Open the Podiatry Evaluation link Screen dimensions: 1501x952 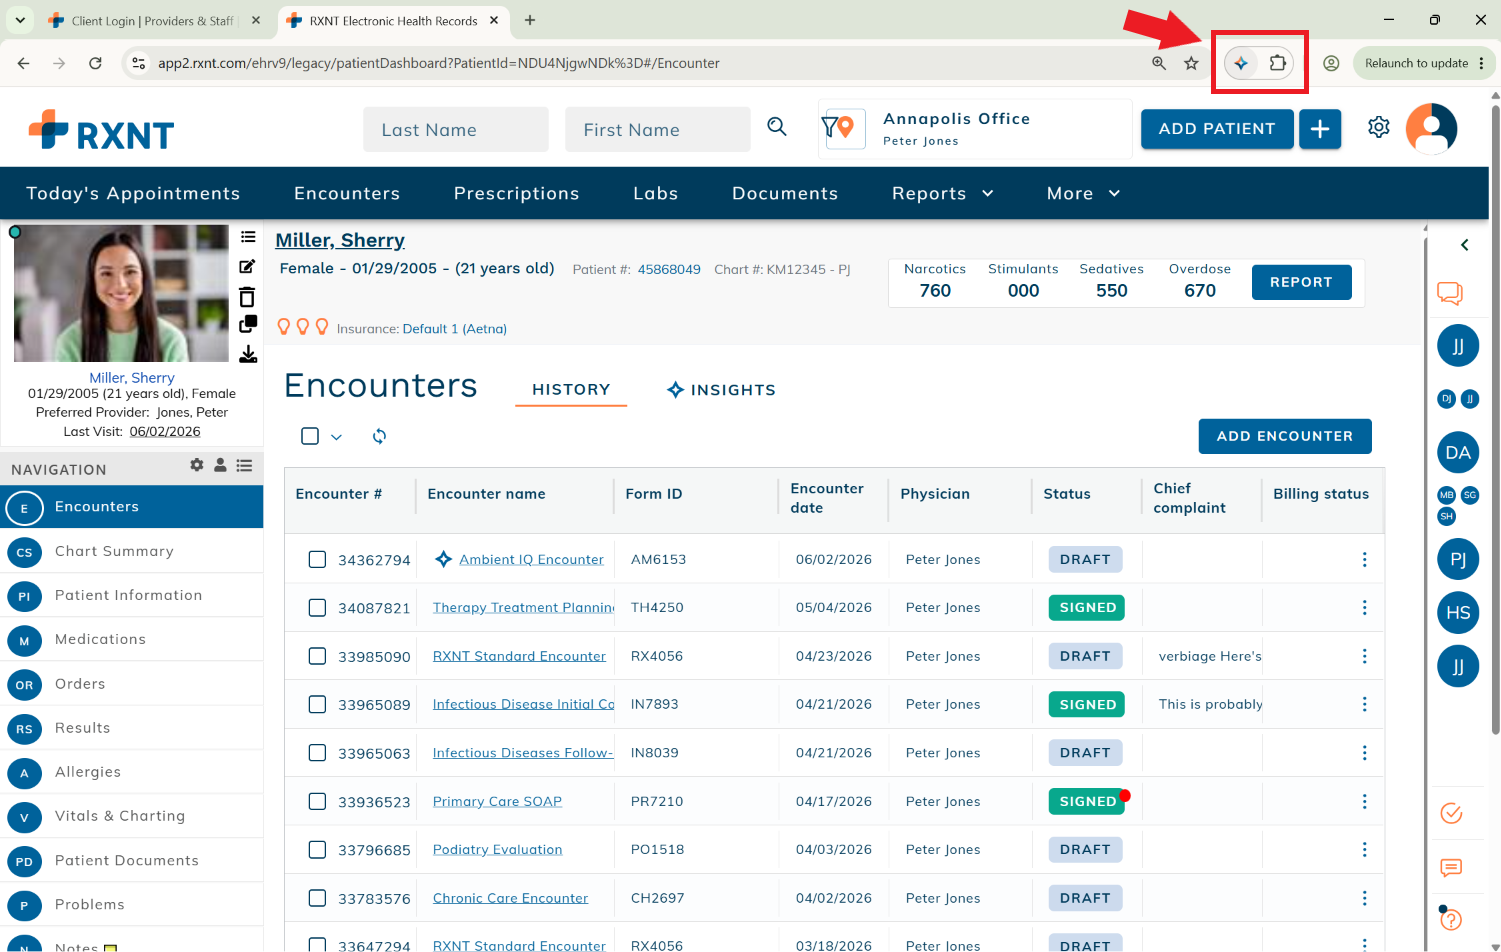(x=497, y=849)
